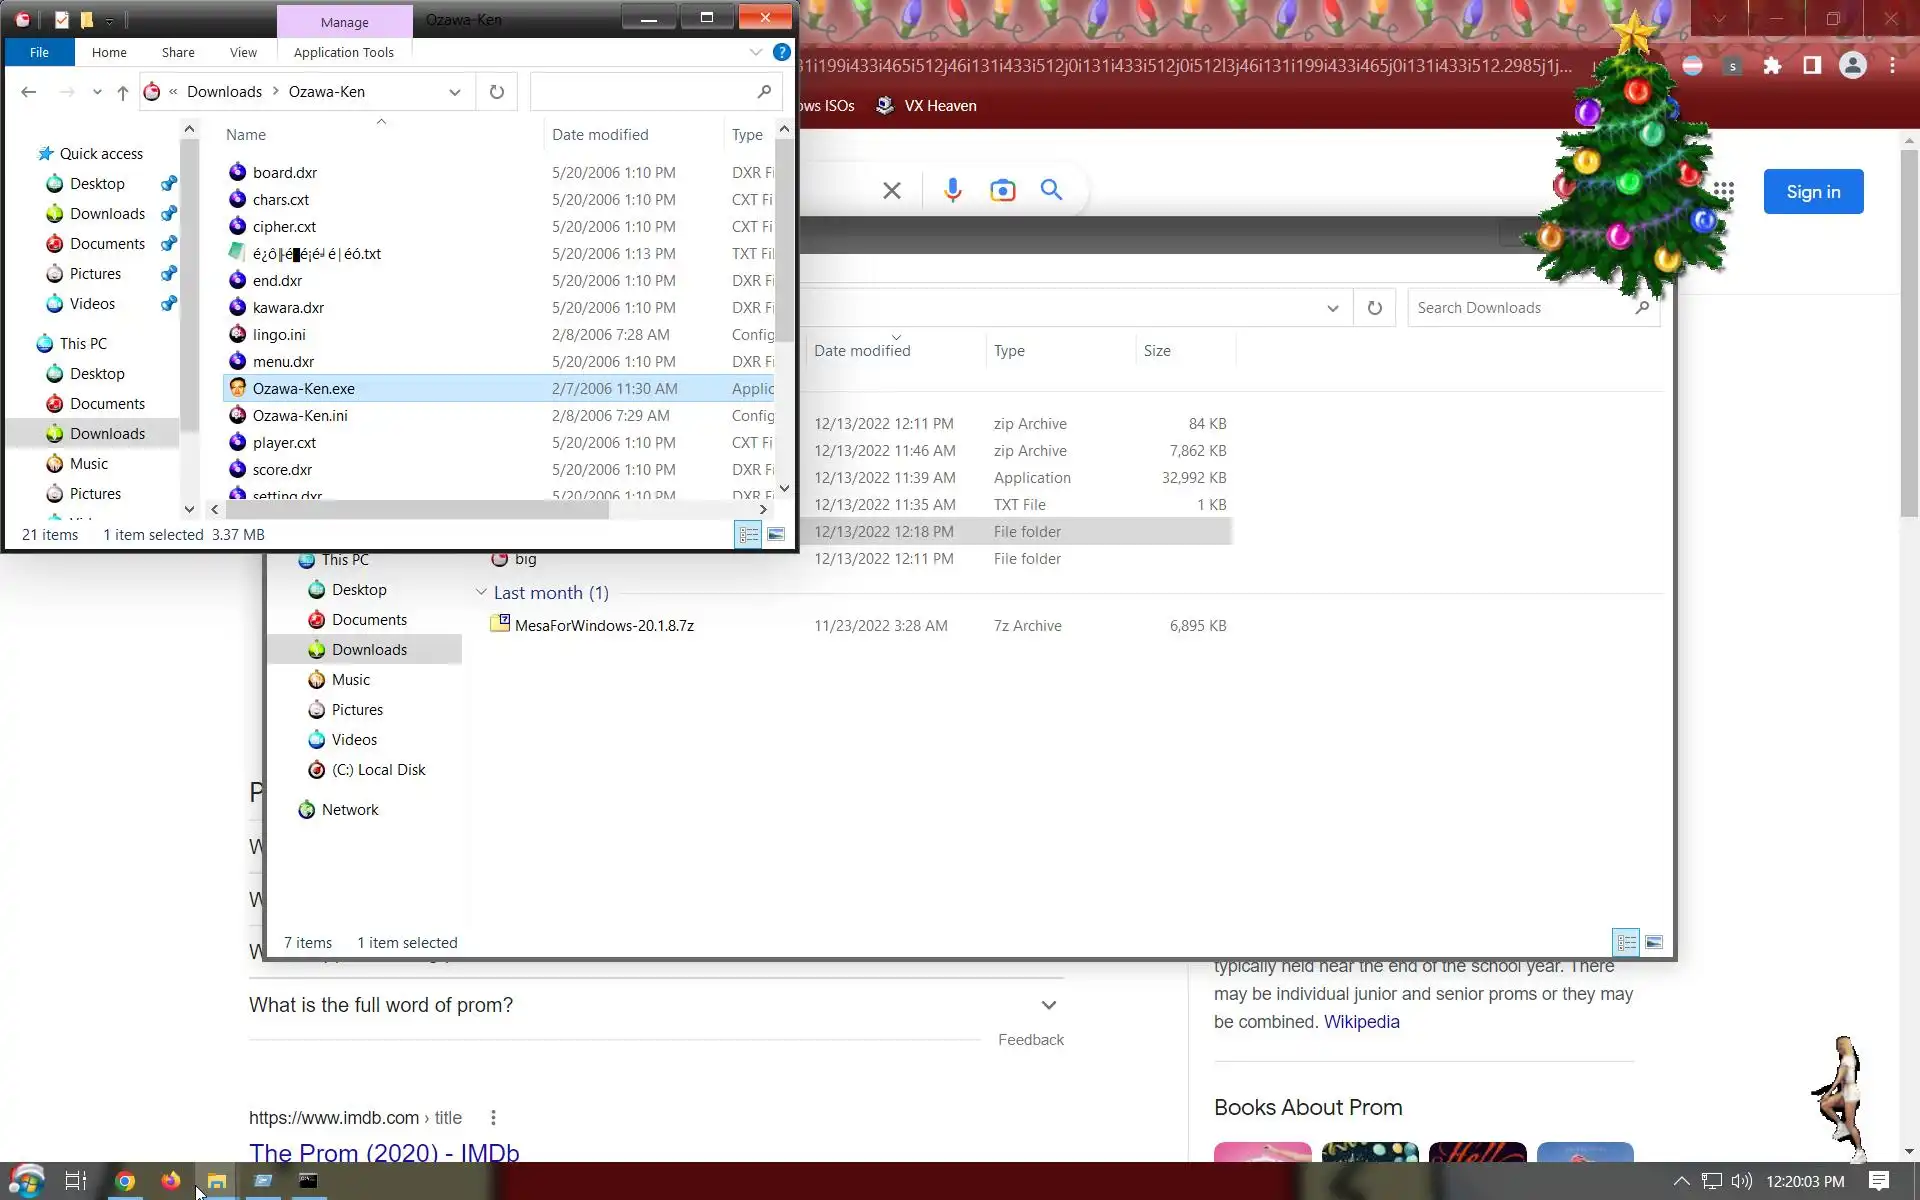Refresh the Ozawa-Ken folder view
The height and width of the screenshot is (1200, 1920).
pyautogui.click(x=497, y=92)
